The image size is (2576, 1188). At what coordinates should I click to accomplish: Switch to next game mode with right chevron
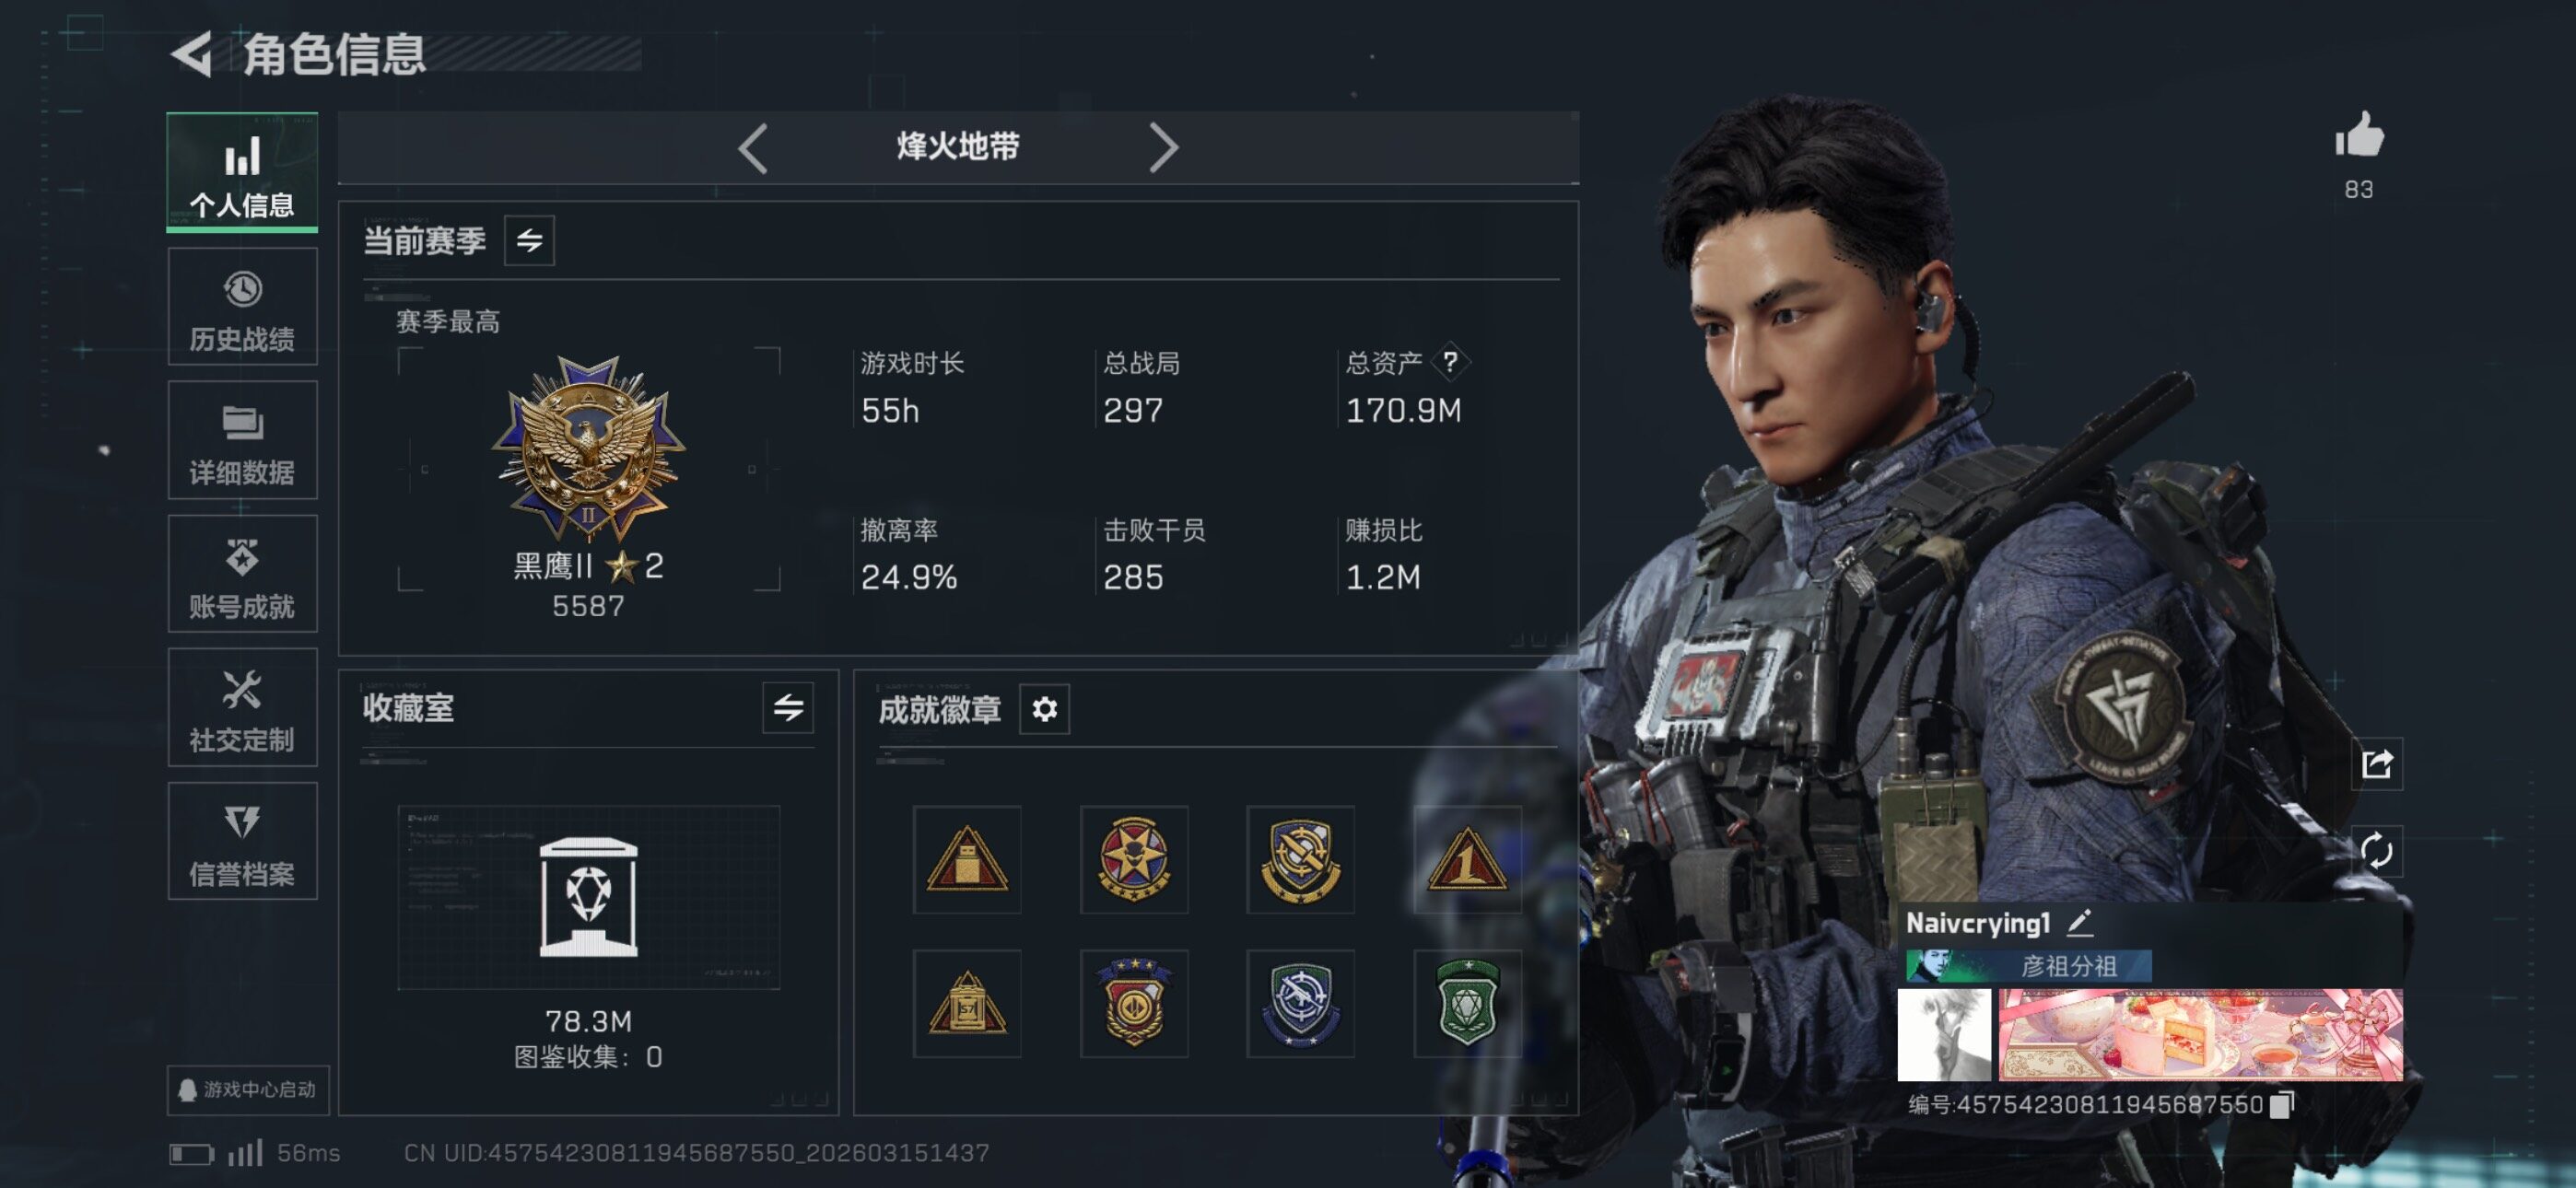click(x=1163, y=148)
